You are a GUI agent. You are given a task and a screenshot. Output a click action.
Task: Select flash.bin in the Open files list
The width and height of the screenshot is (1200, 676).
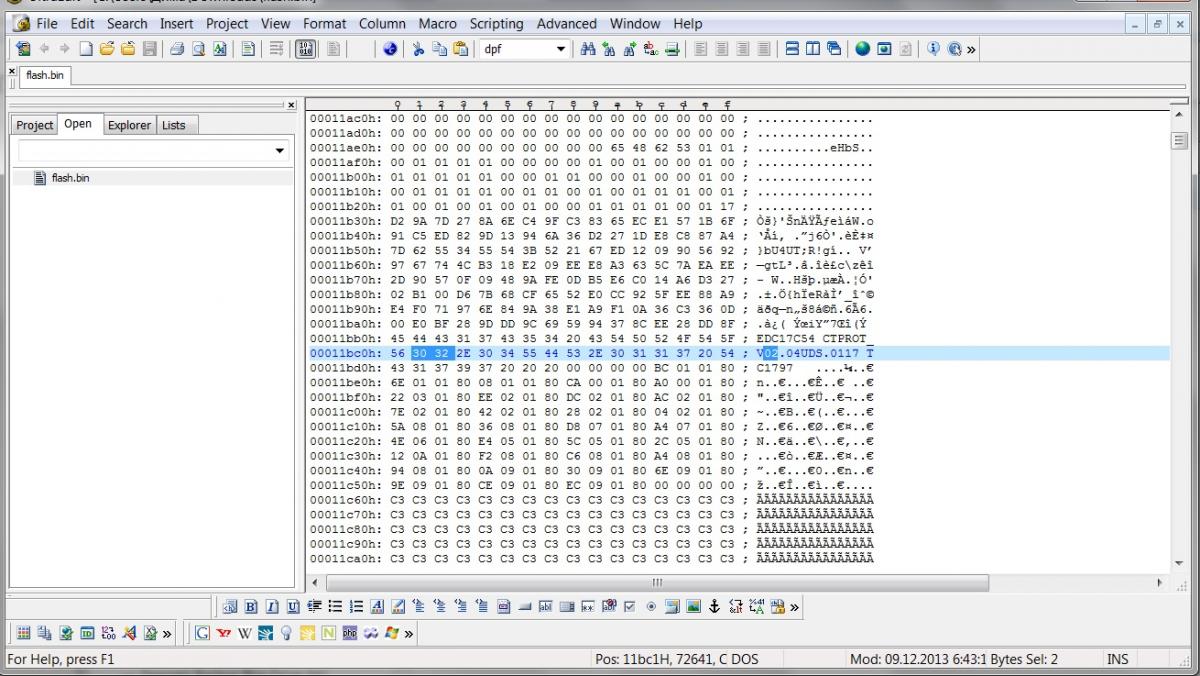coord(71,178)
